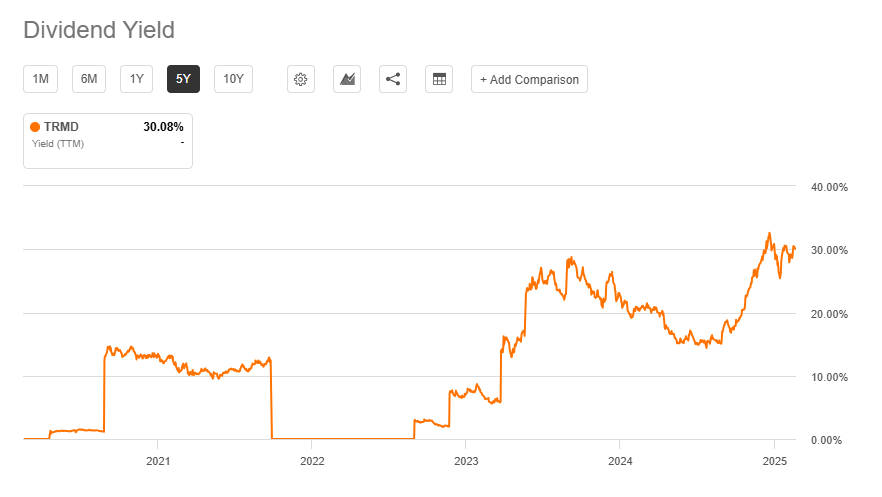Click the 2023 x-axis label
The height and width of the screenshot is (497, 882).
point(466,460)
